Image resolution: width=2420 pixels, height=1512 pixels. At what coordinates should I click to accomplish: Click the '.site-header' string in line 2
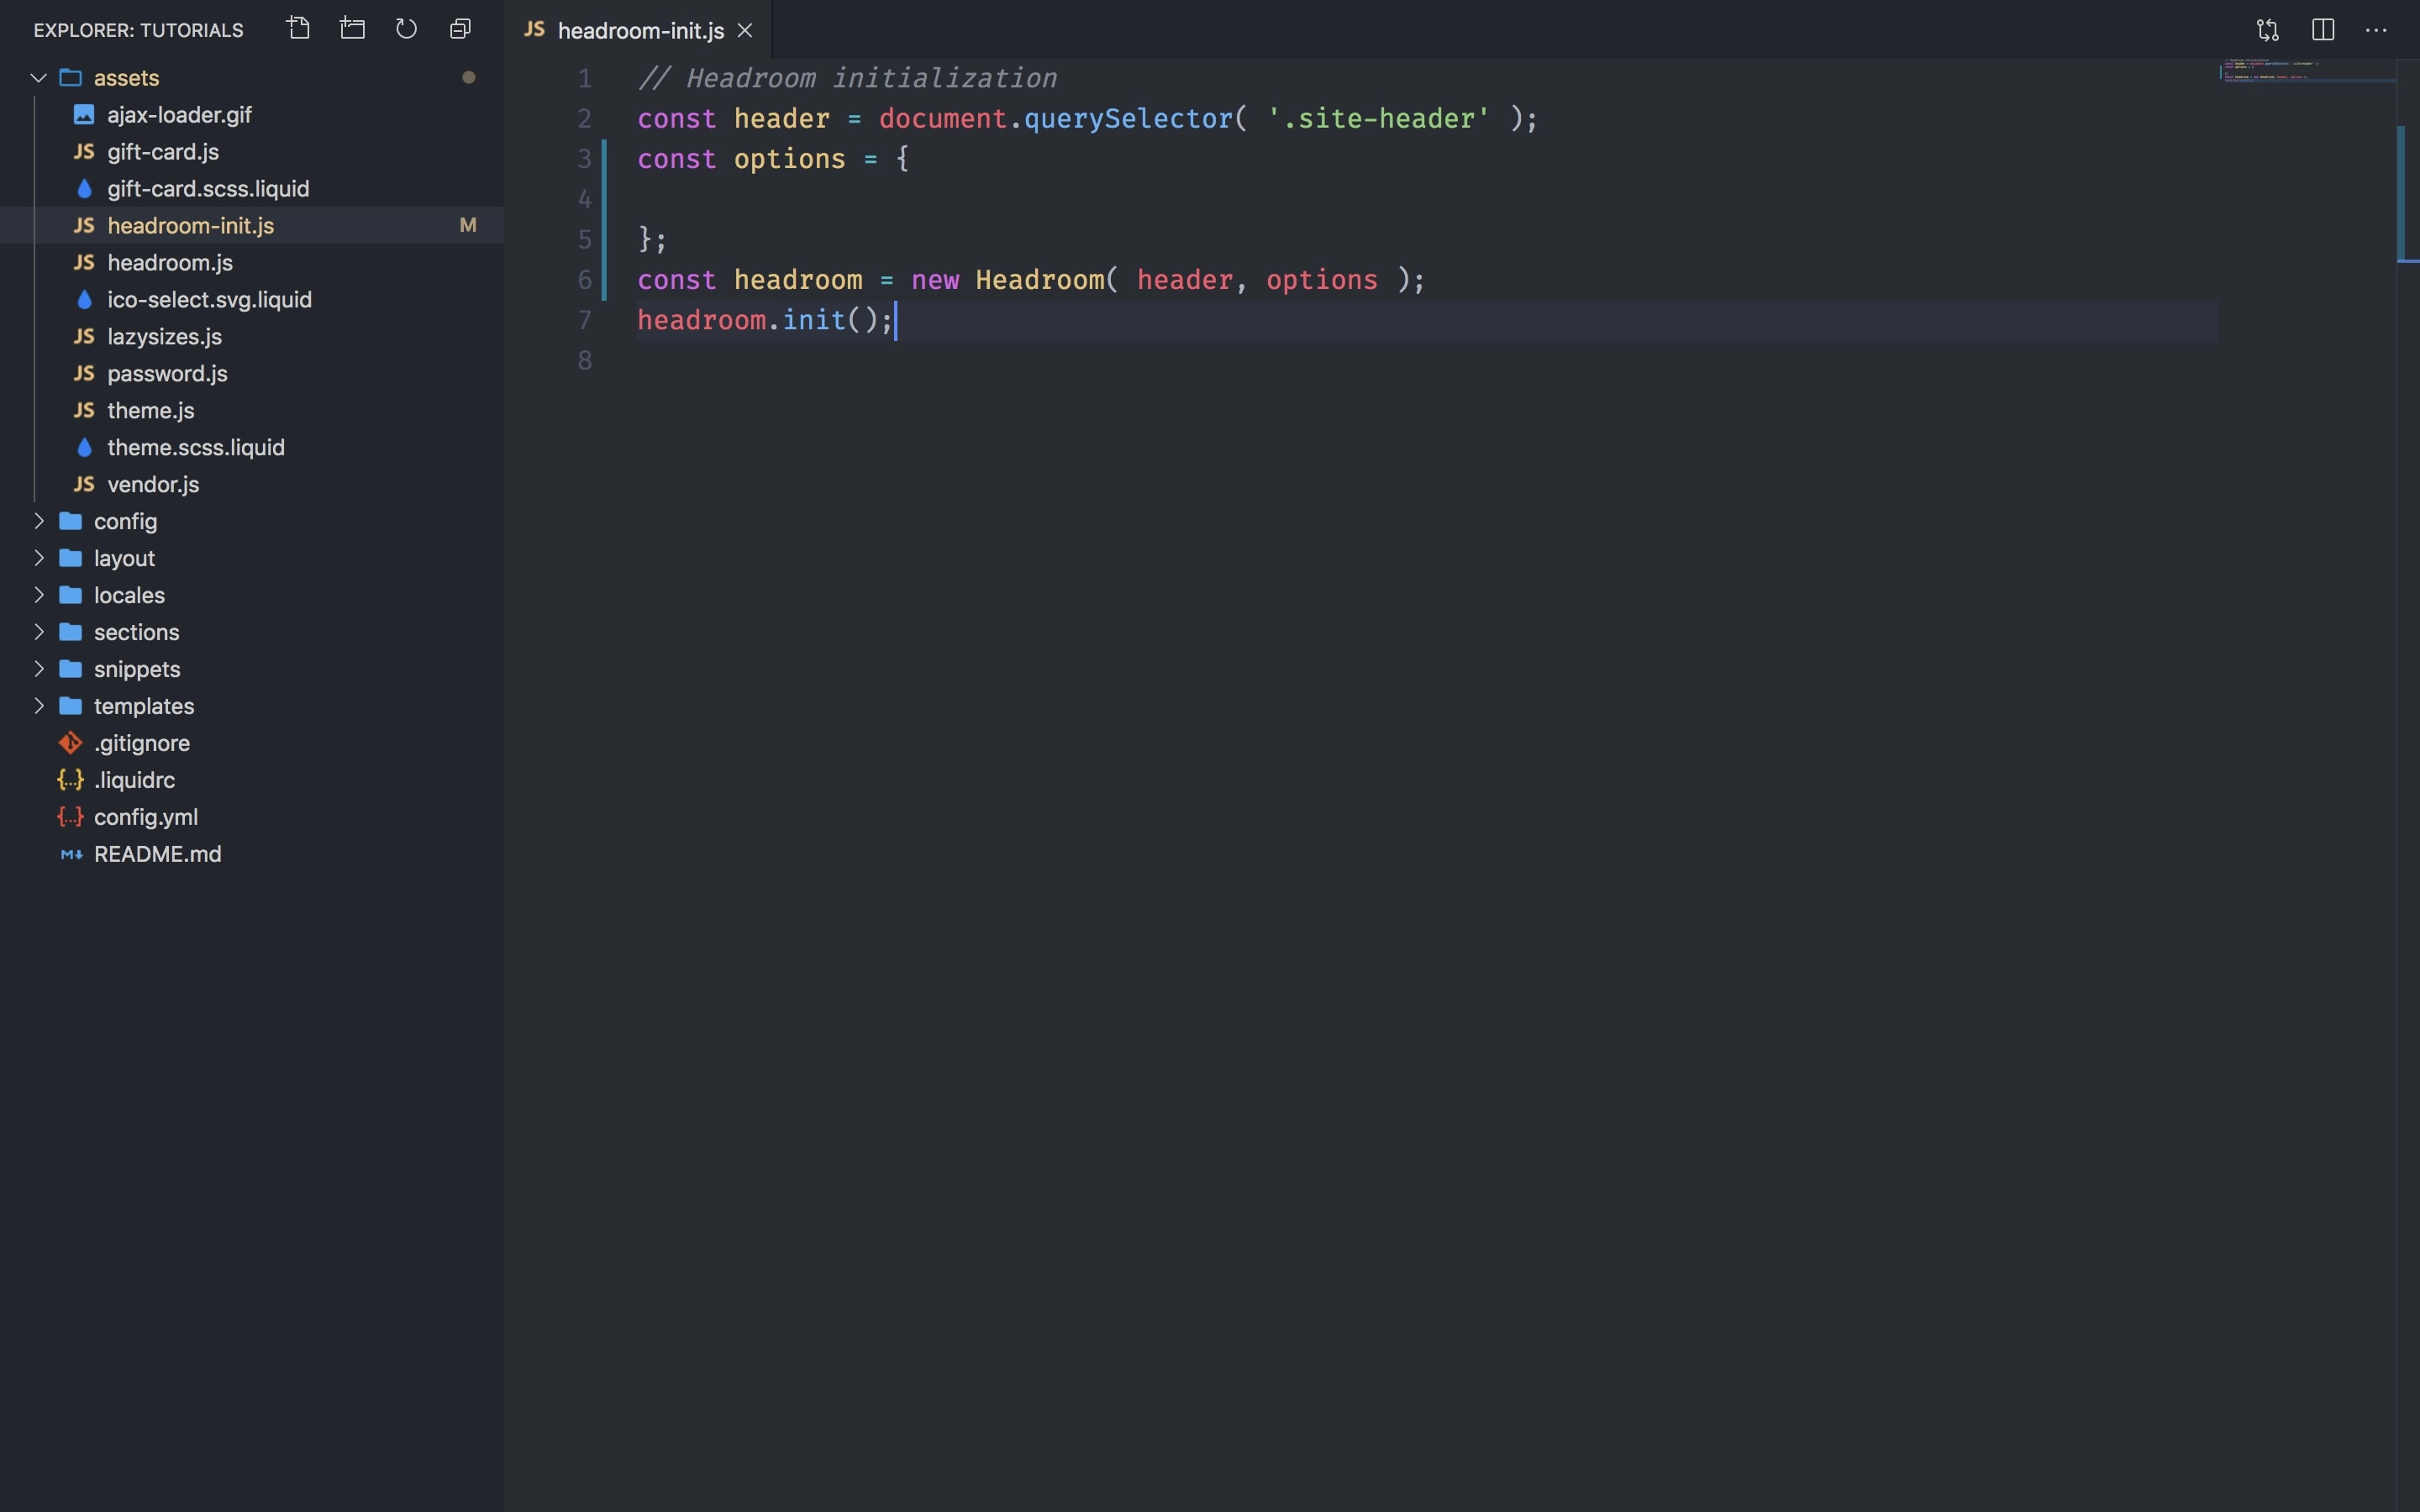[x=1378, y=118]
